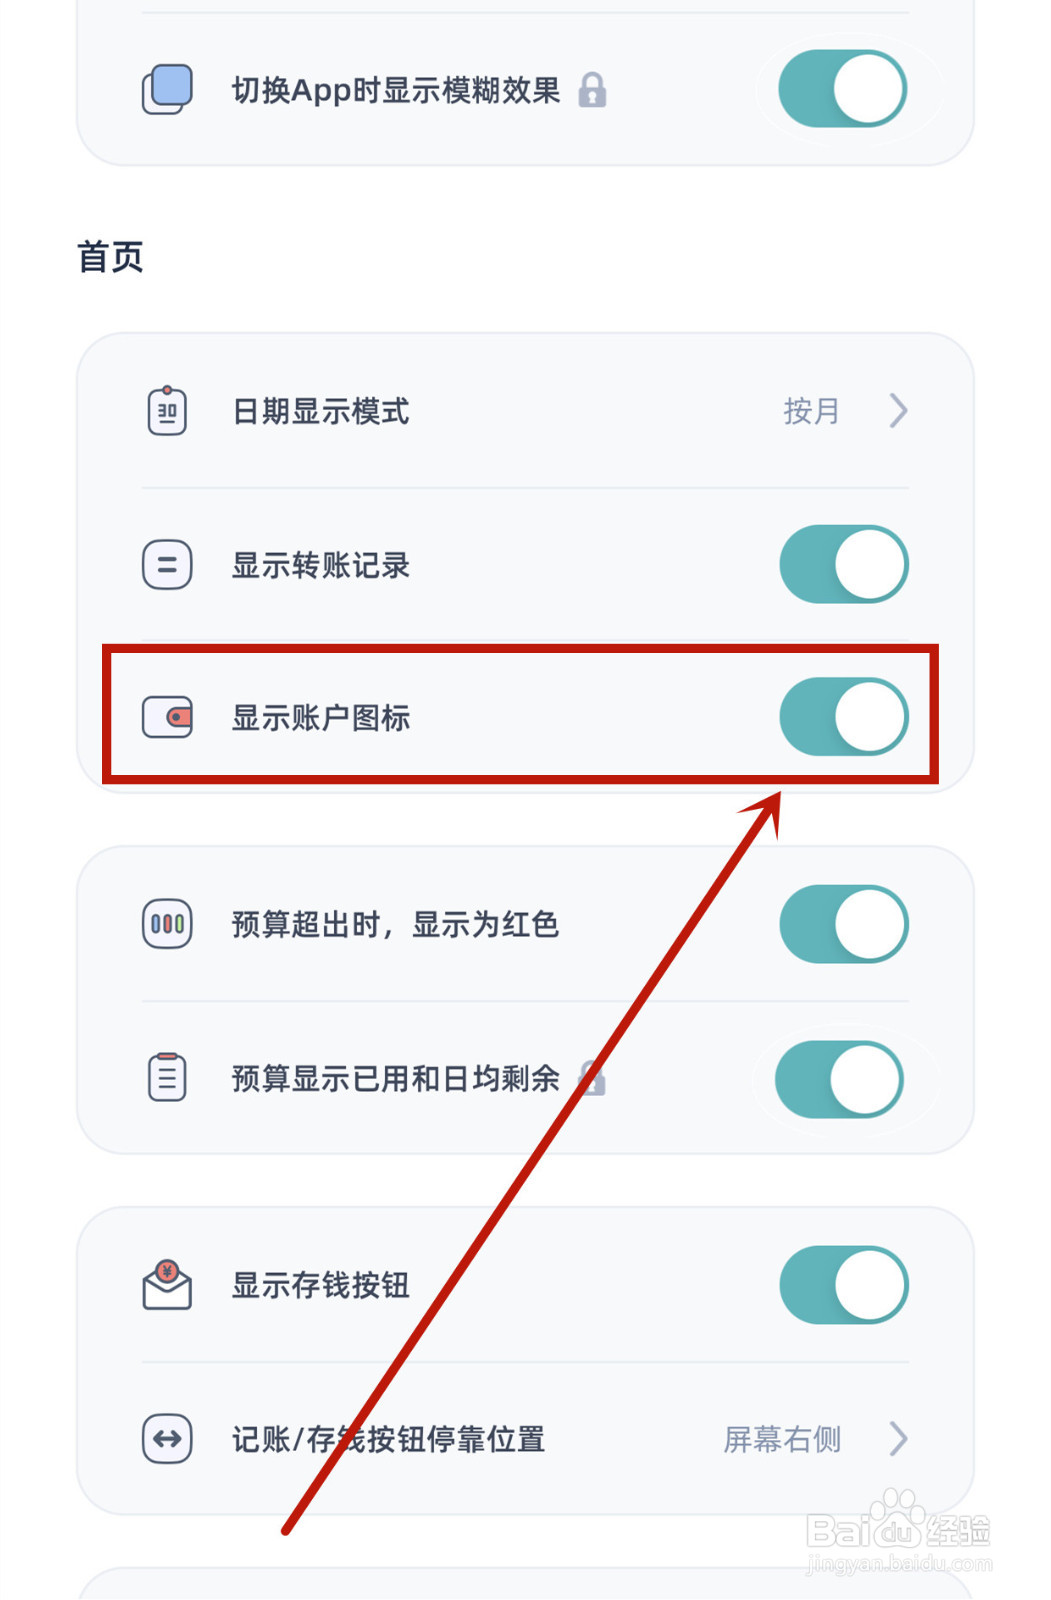Viewport: 1051px width, 1600px height.
Task: Disable the 显示转账记录 switch
Action: pos(843,565)
